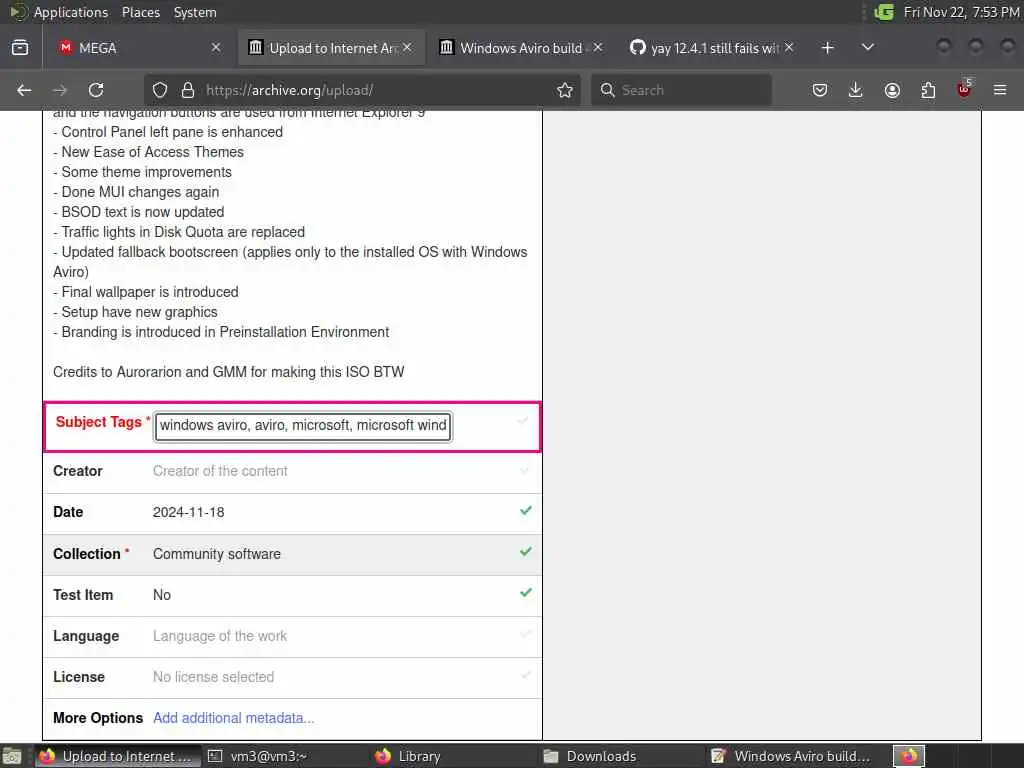Click the green checkmark in Collection row

(526, 552)
